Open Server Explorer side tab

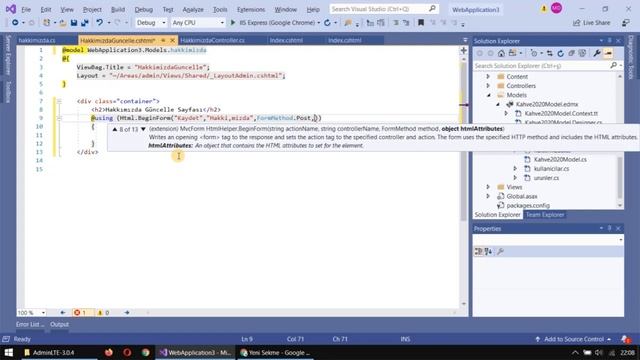point(8,55)
